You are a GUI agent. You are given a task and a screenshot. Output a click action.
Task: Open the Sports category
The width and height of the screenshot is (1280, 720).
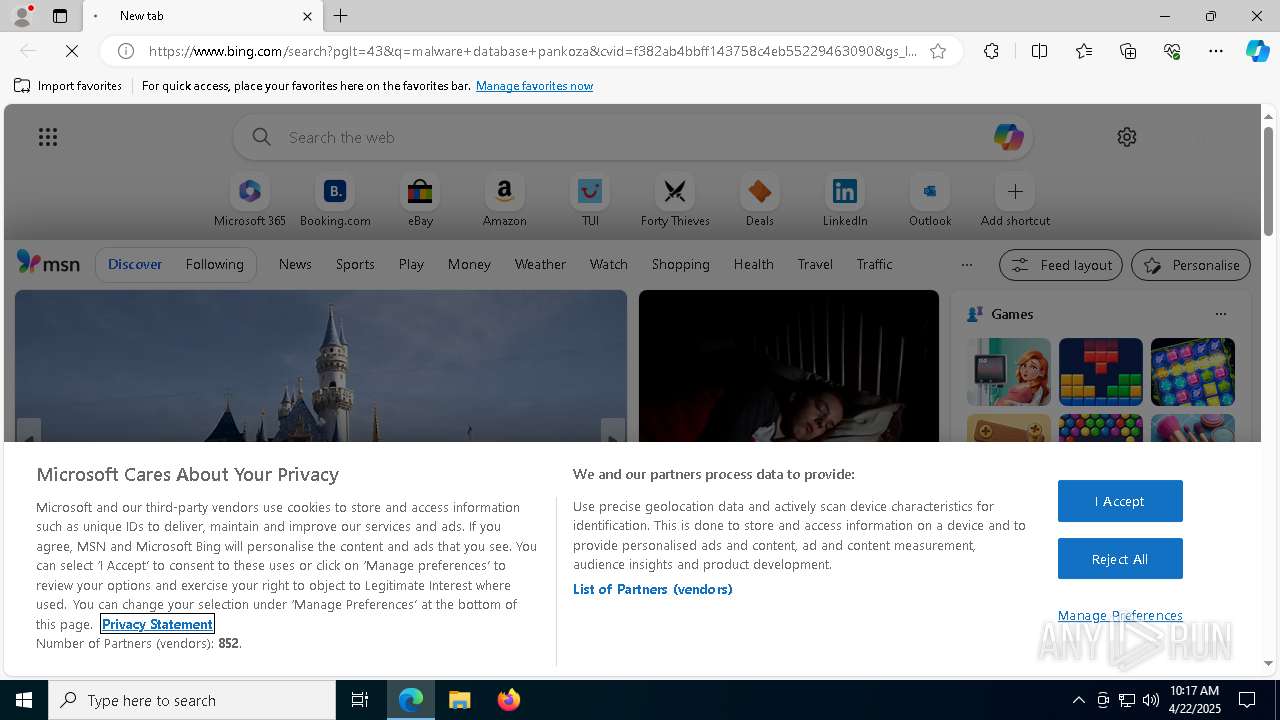355,264
